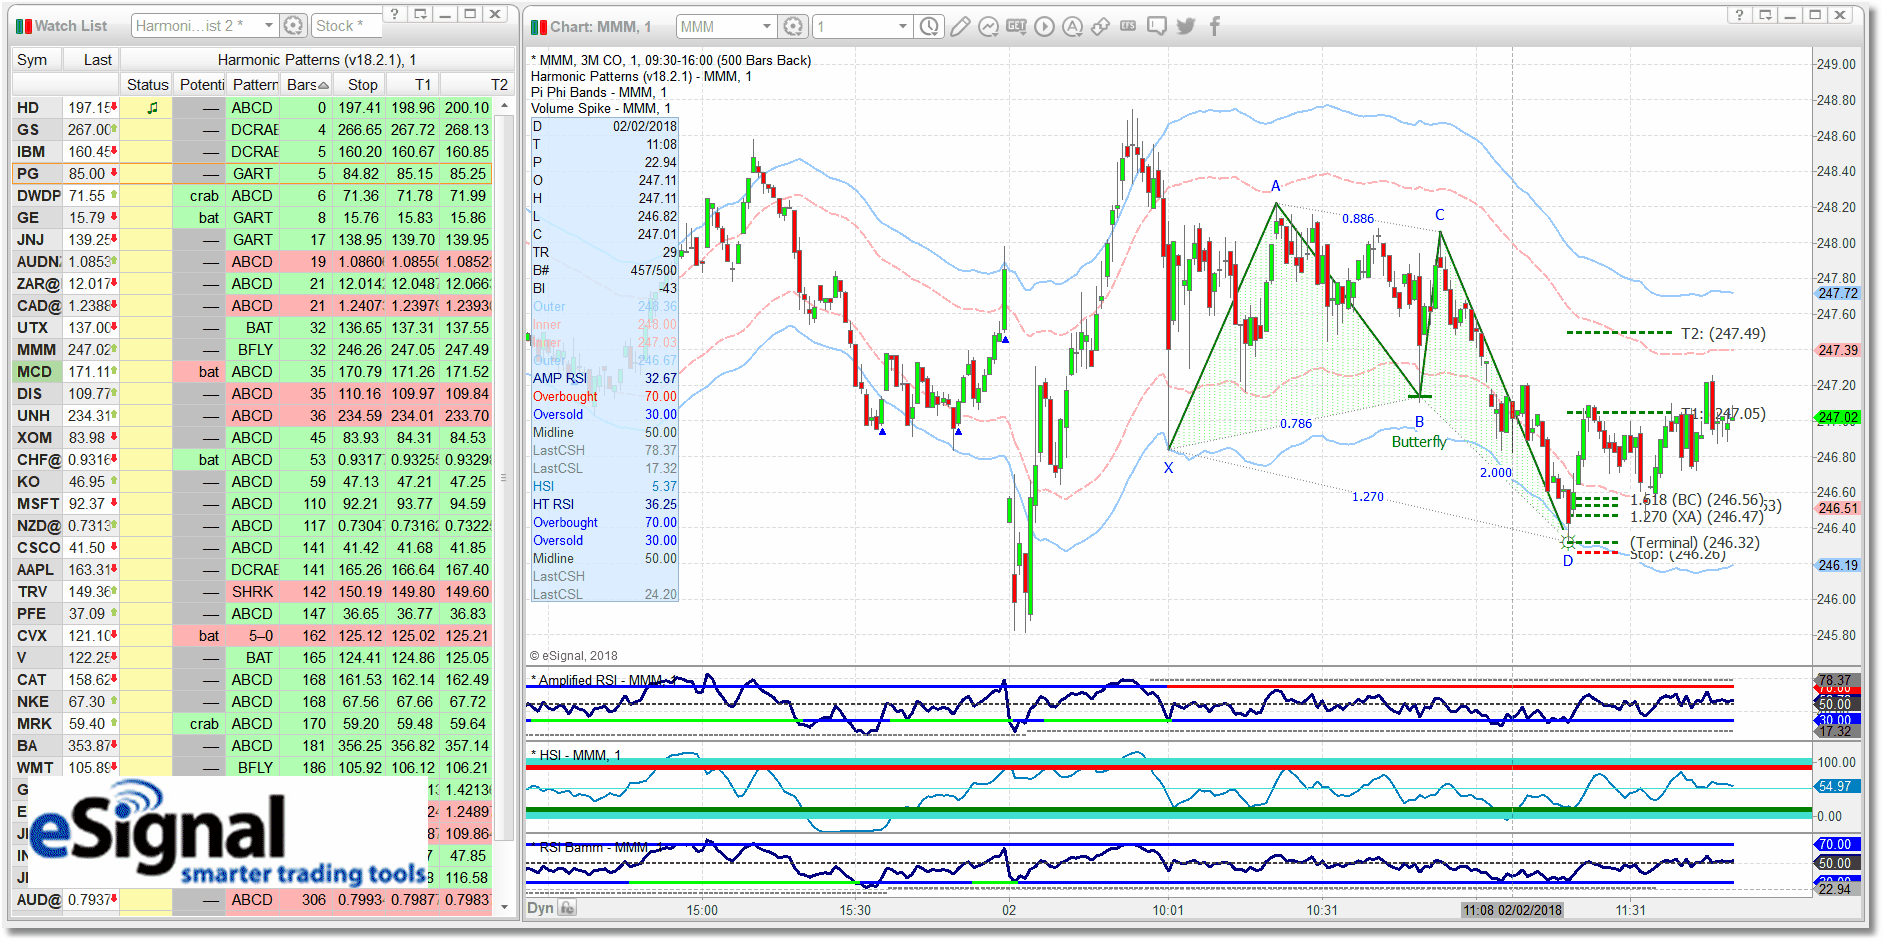Sort the watch list by Bars column
The height and width of the screenshot is (942, 1883).
(x=303, y=84)
